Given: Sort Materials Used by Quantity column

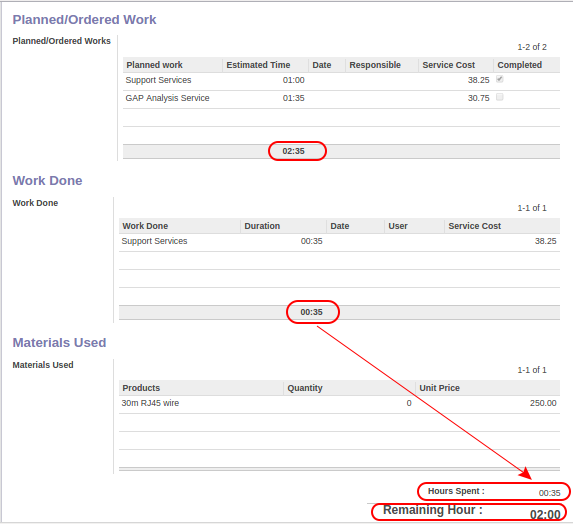Looking at the screenshot, I should [305, 388].
